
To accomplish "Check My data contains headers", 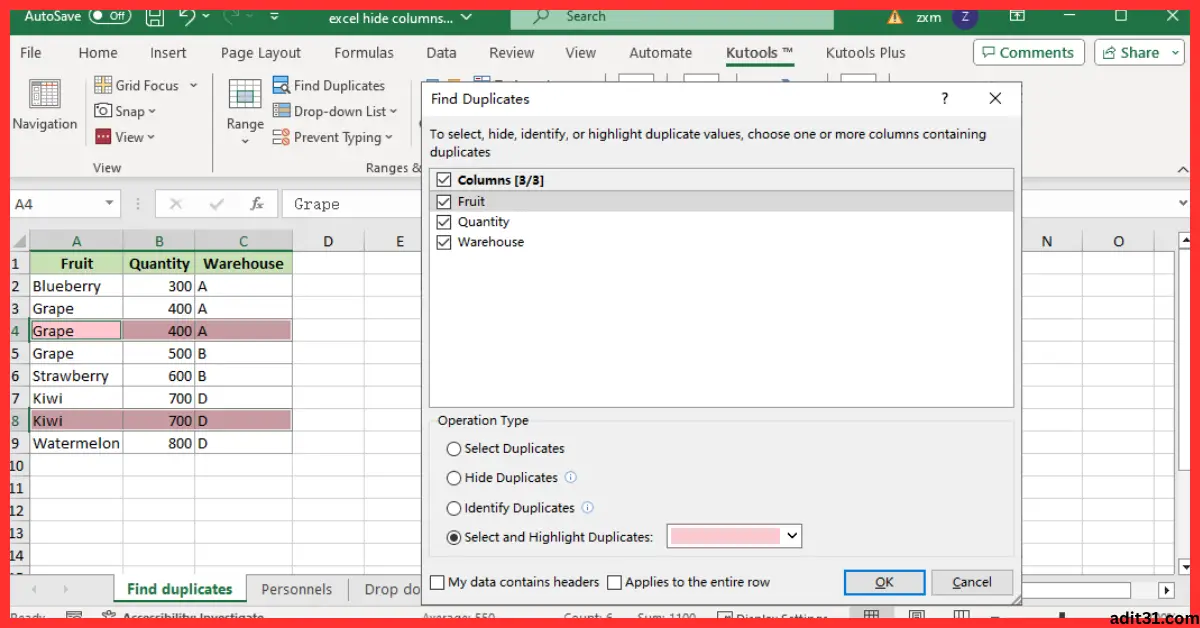I will tap(437, 582).
